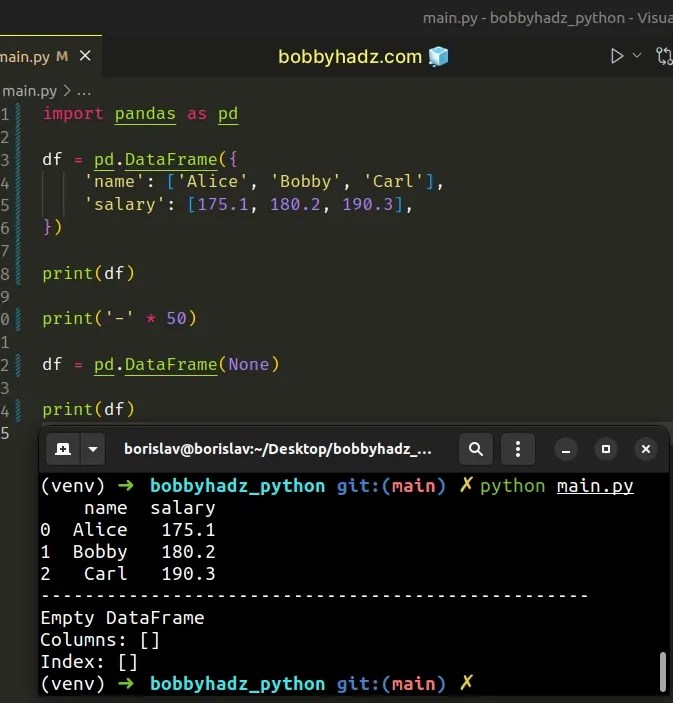Screen dimensions: 673x703
Task: Click the terminal scrollbar thumb
Action: coord(663,672)
